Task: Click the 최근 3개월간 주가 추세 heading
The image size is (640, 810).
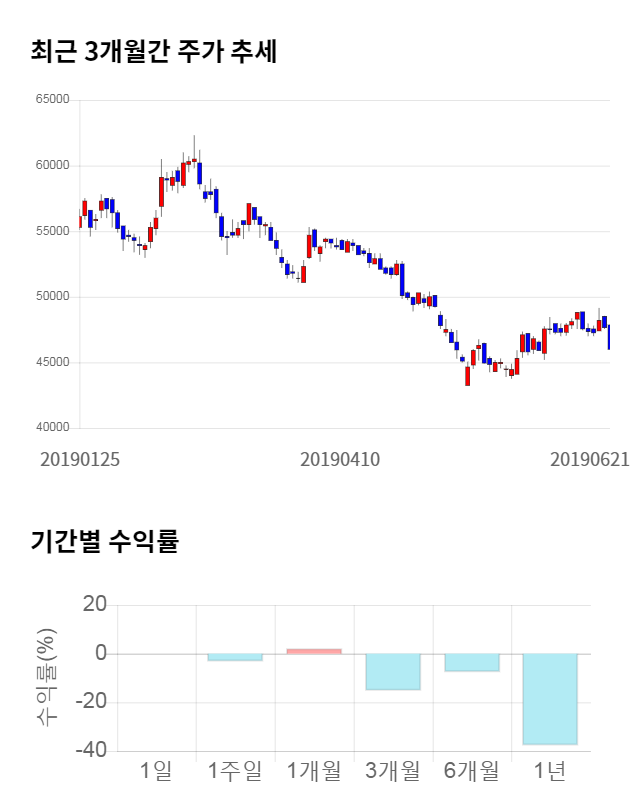Action: [153, 51]
